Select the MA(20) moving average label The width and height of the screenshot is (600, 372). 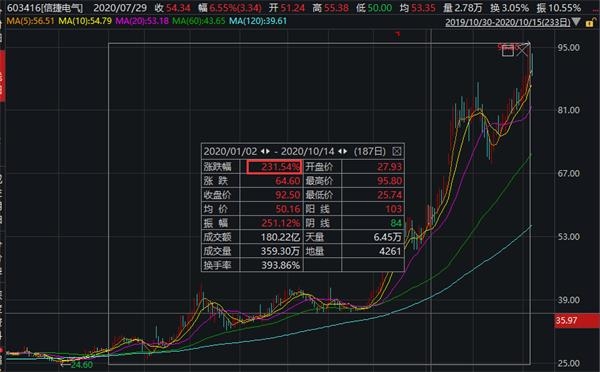click(142, 21)
